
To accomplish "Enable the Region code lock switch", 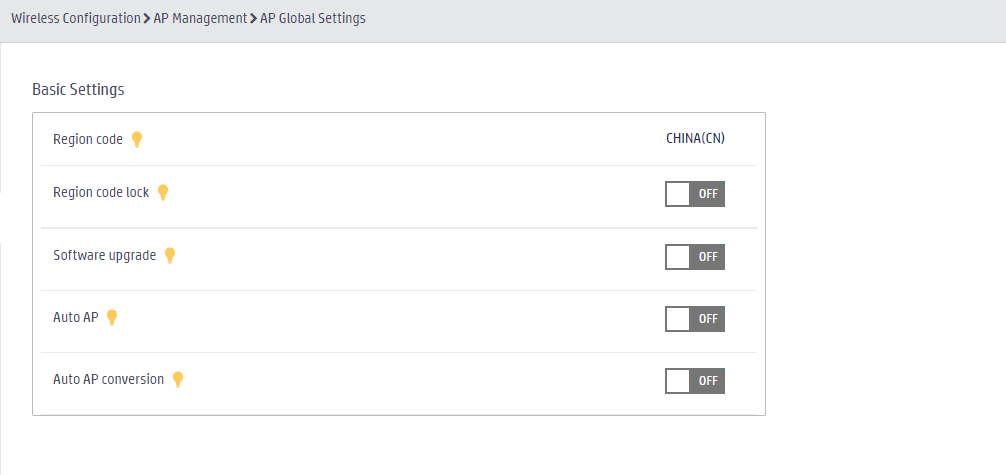I will click(x=695, y=194).
